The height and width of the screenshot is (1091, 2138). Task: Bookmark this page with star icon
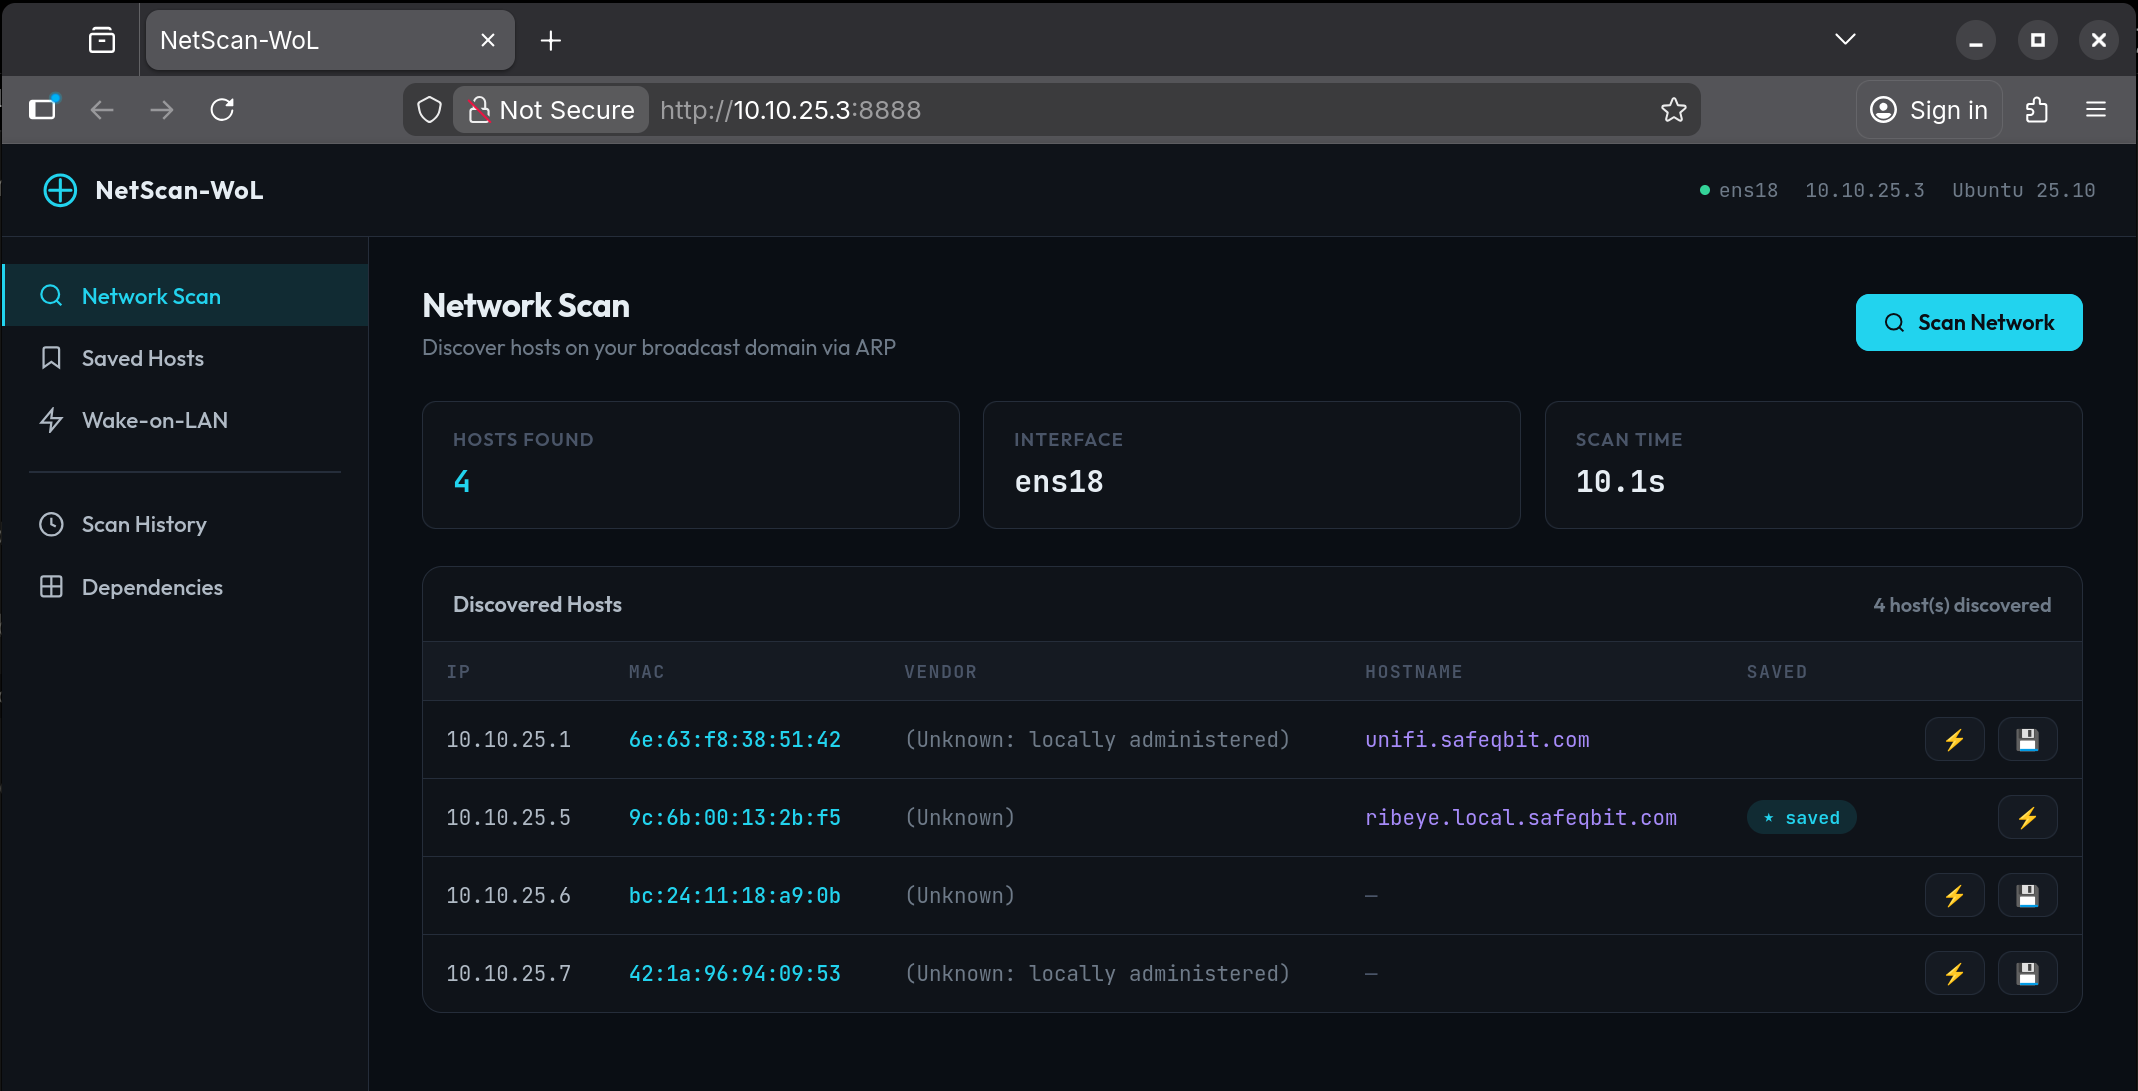[x=1673, y=110]
